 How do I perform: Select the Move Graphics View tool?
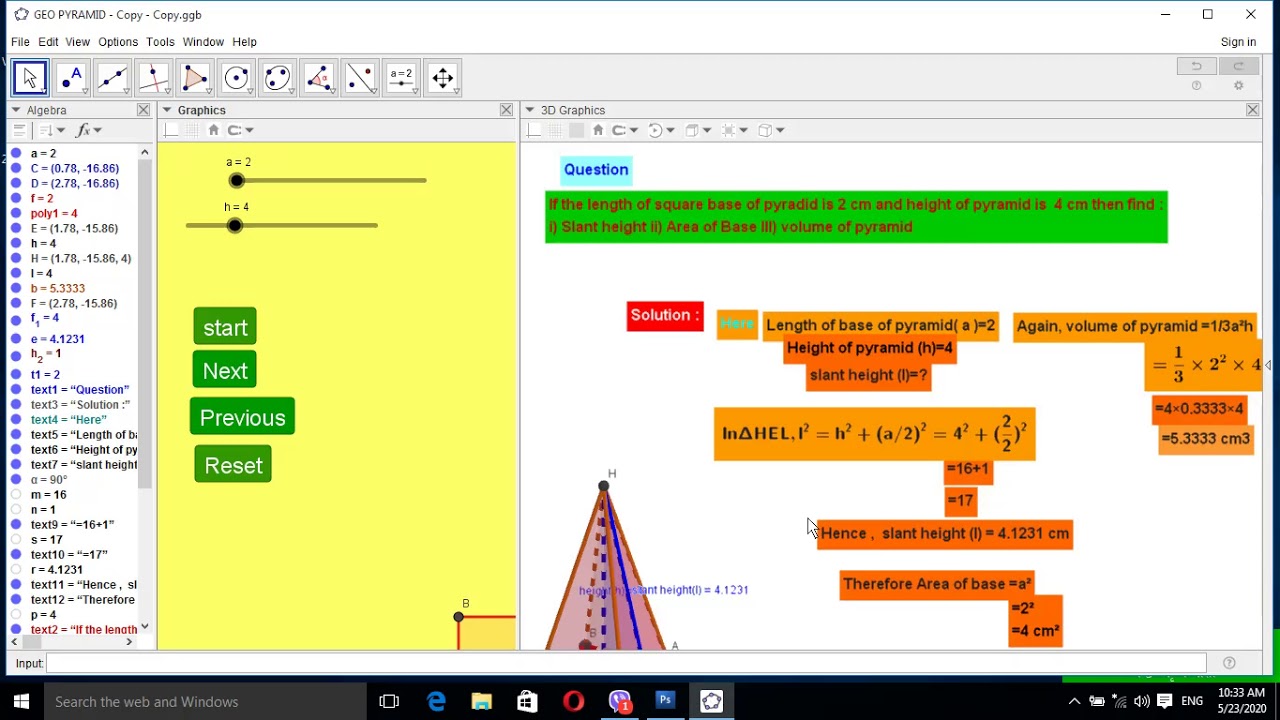tap(443, 78)
